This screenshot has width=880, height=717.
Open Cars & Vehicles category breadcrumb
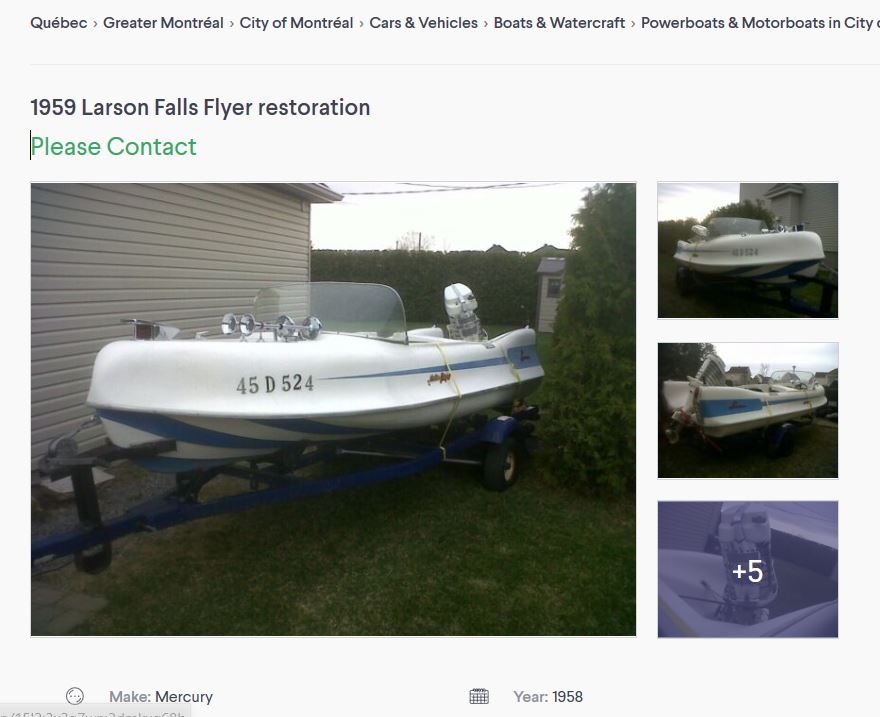[424, 23]
